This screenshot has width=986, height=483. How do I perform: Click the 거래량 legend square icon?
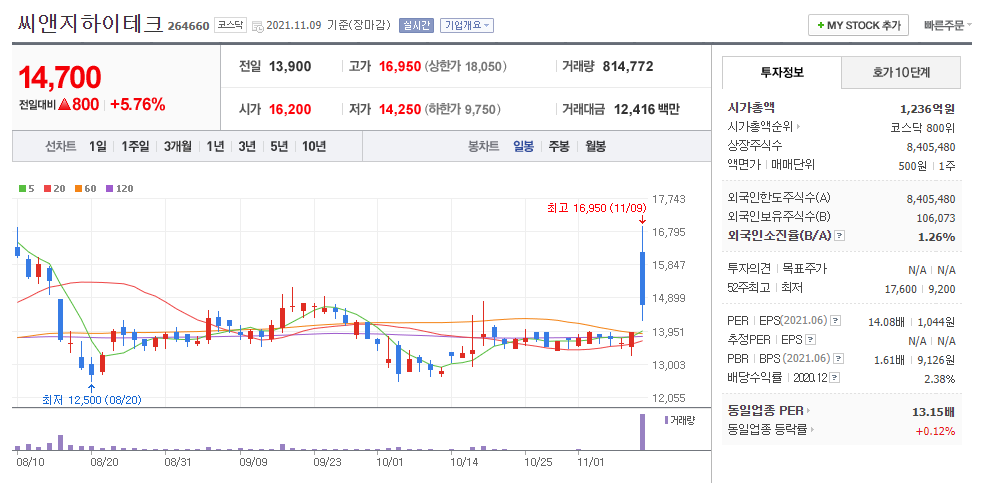coord(667,419)
